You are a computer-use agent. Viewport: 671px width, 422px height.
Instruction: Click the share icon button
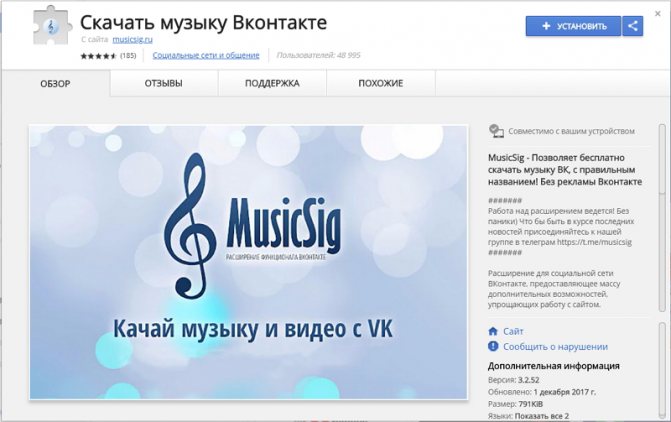coord(632,26)
